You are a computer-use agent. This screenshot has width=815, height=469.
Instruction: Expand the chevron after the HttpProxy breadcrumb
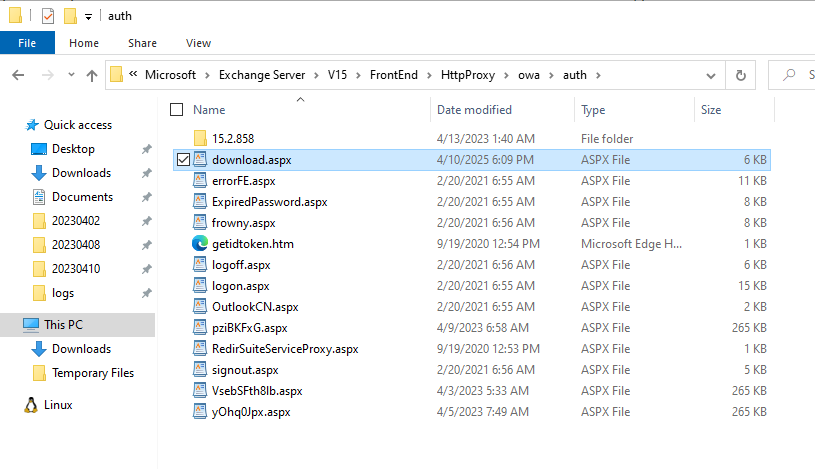click(507, 75)
